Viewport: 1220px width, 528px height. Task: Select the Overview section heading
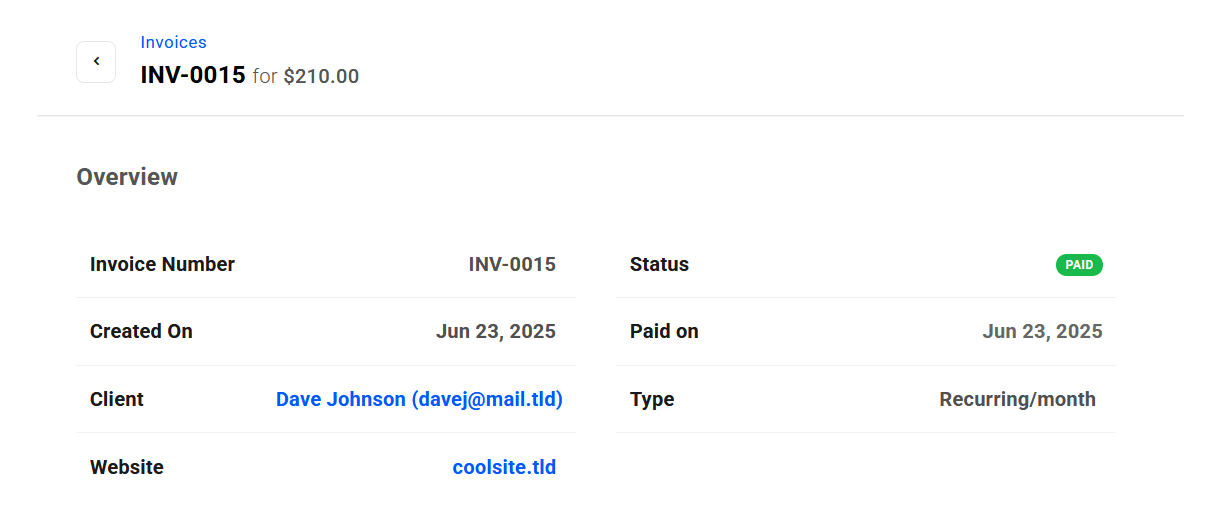[127, 177]
